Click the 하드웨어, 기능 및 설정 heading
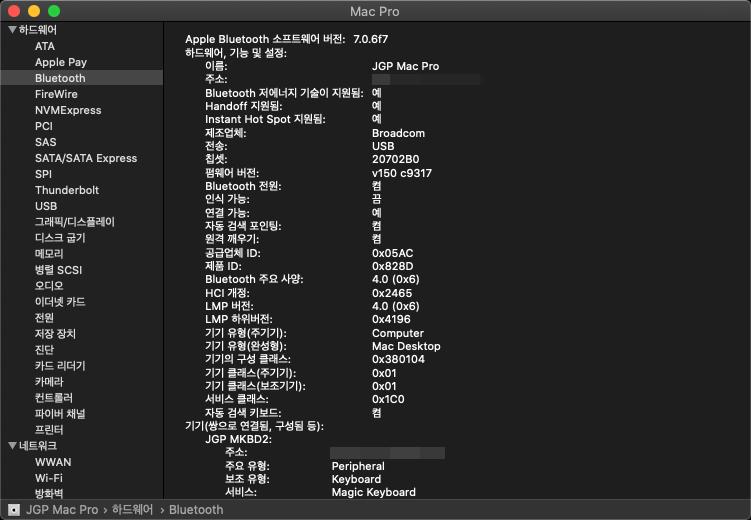The height and width of the screenshot is (520, 751). tap(236, 53)
